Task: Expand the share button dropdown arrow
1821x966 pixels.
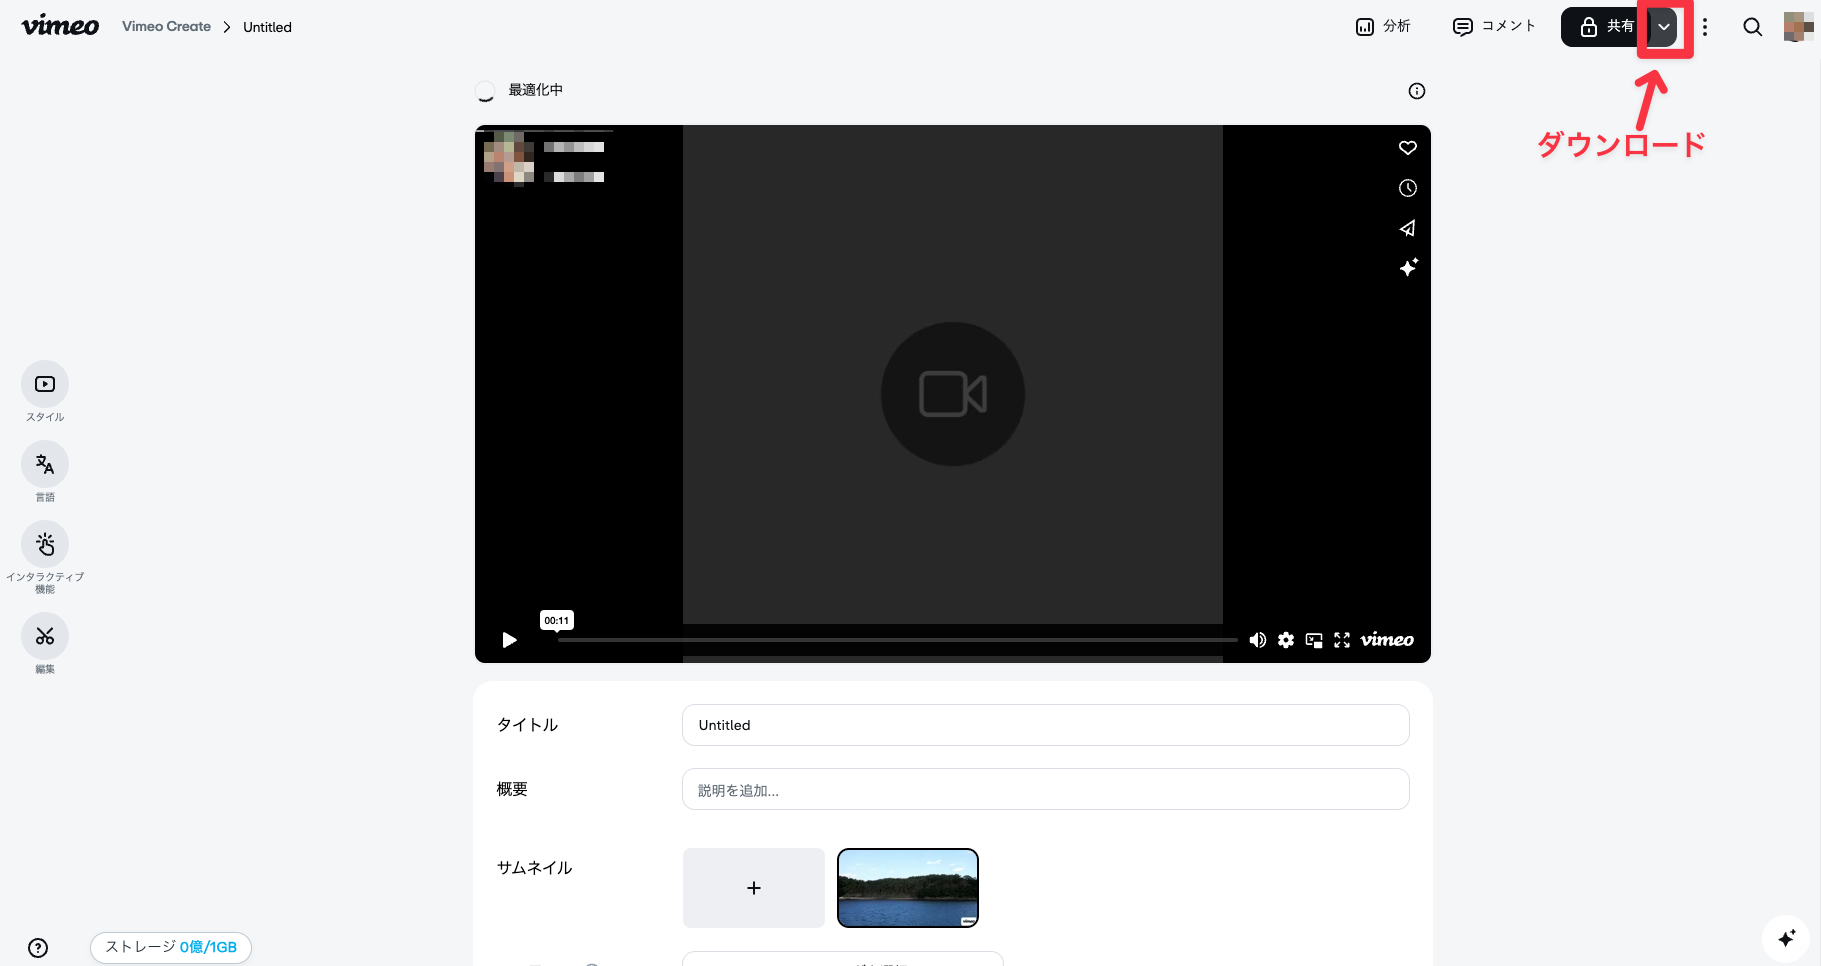Action: tap(1664, 27)
